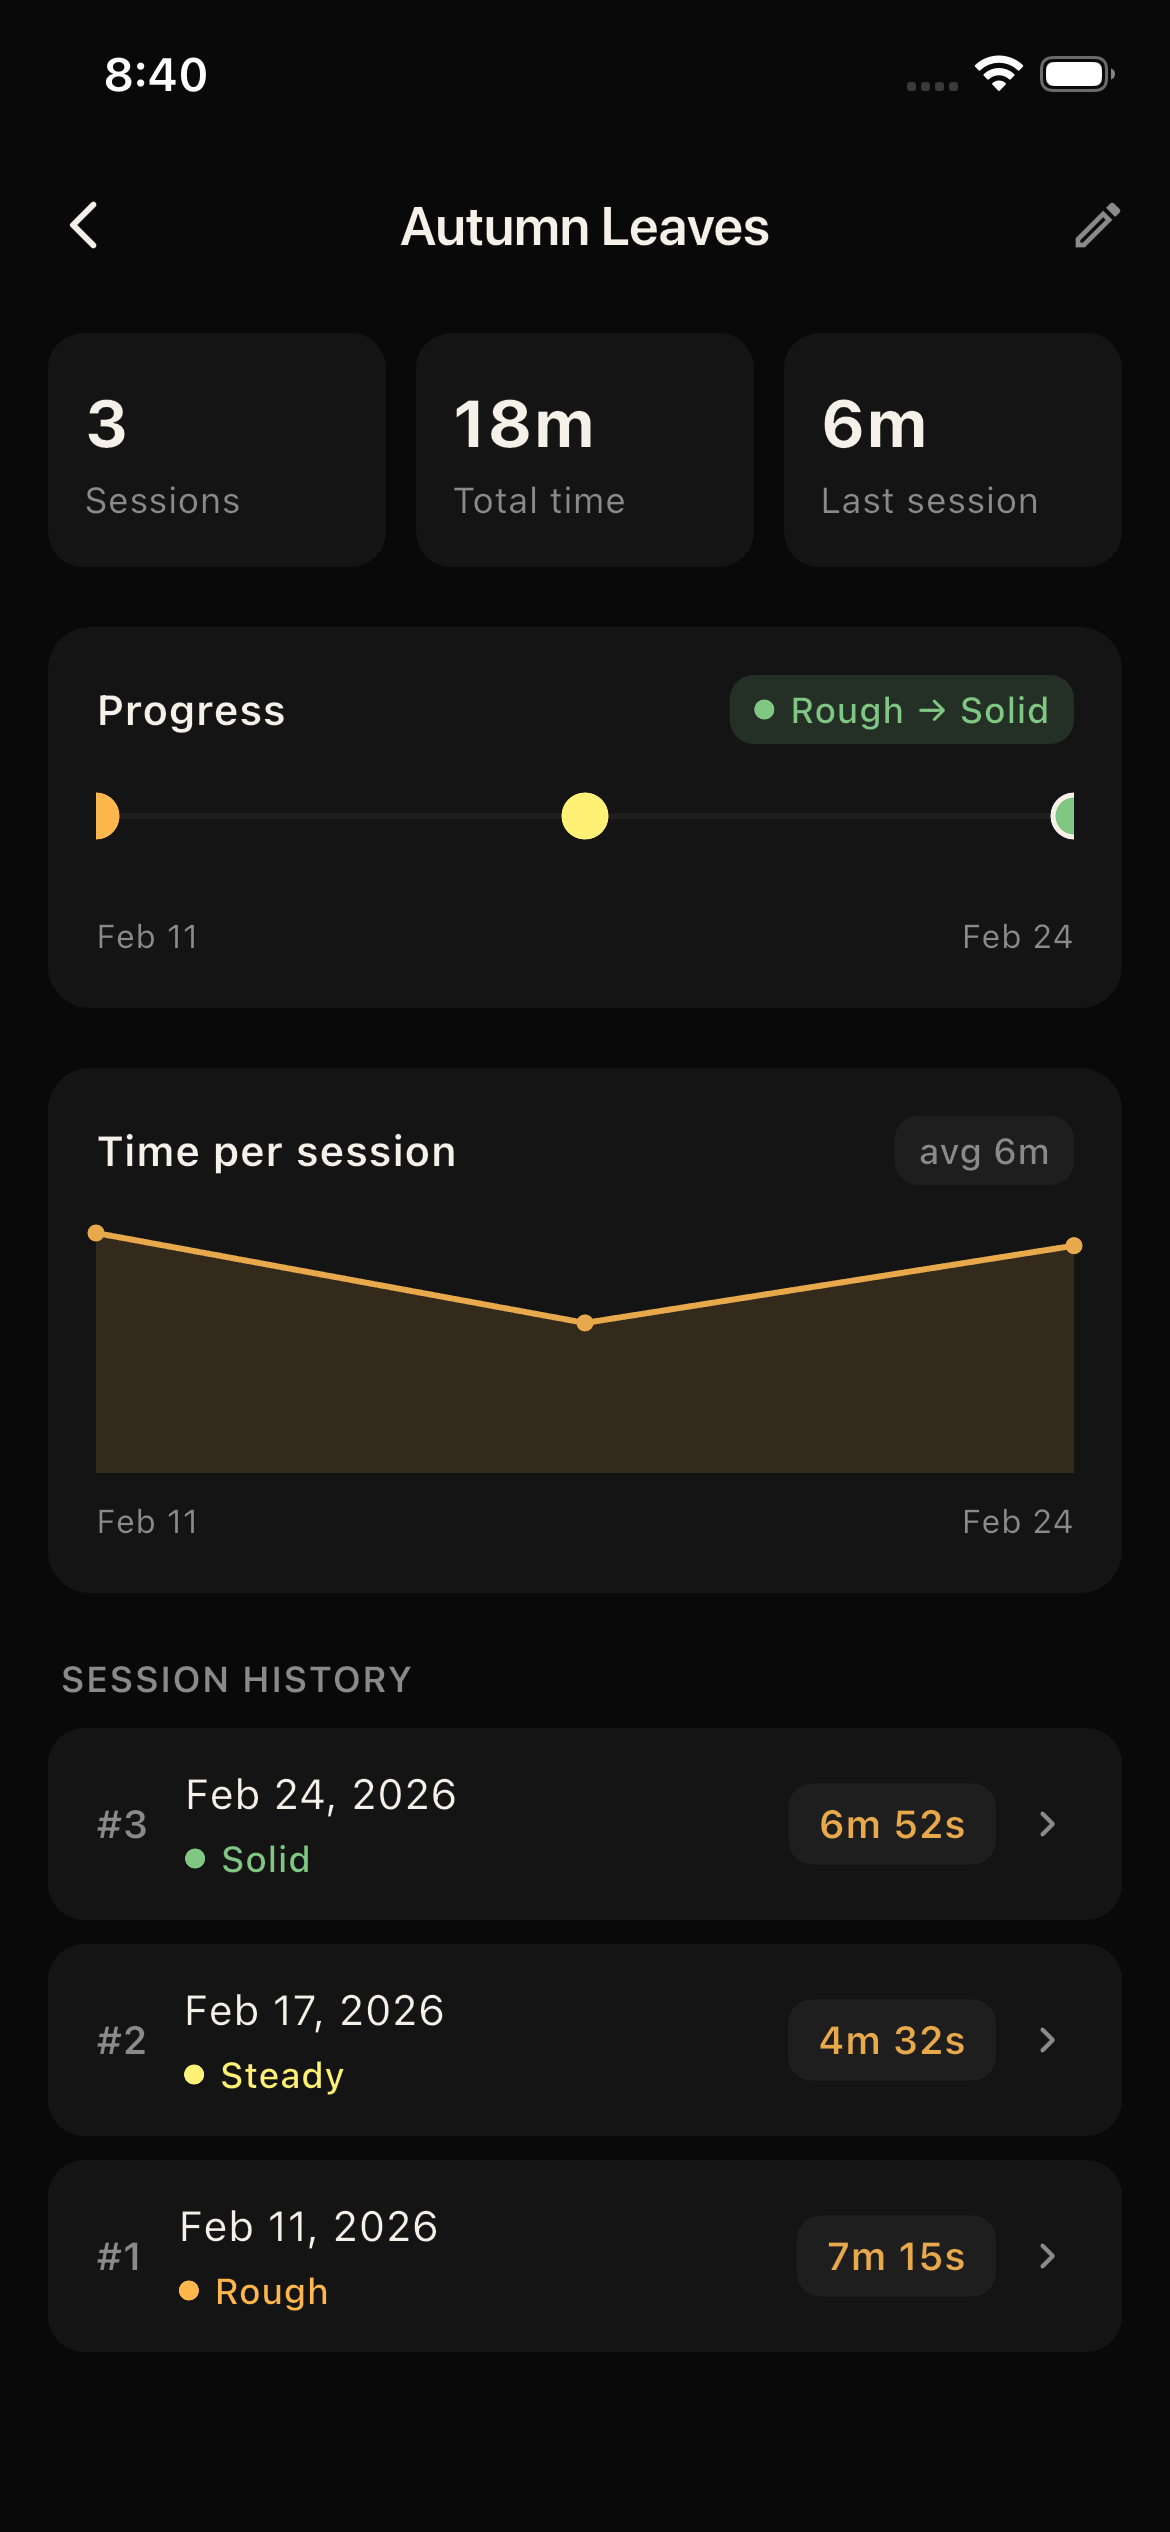Select the orange Rough progress dot

point(106,816)
